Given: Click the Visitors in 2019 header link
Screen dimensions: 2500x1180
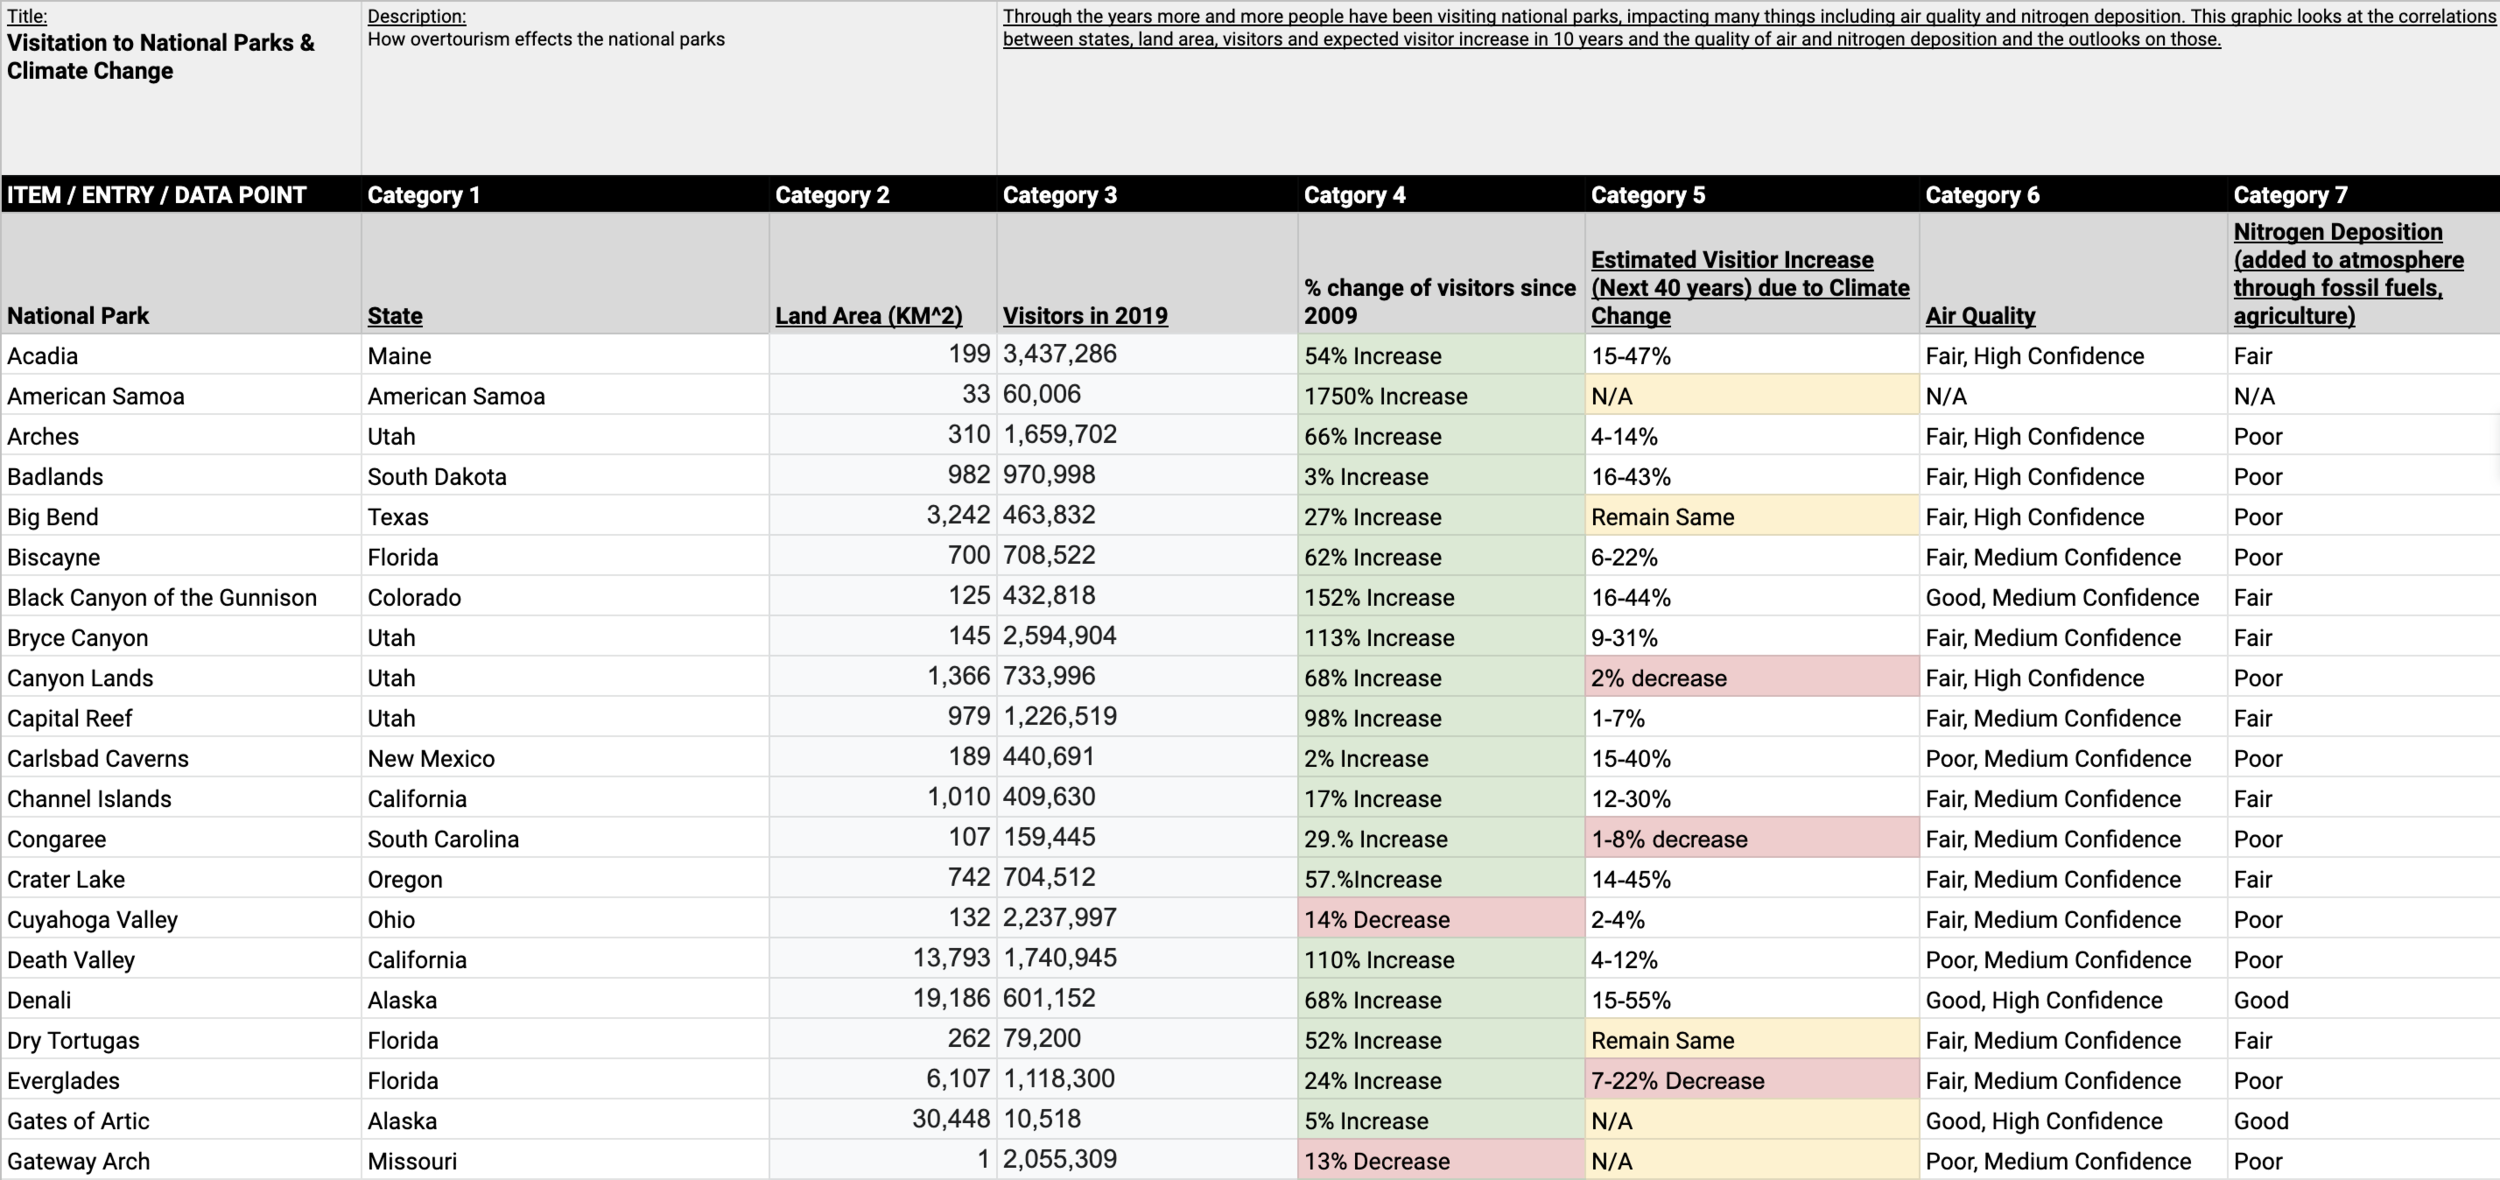Looking at the screenshot, I should click(1085, 316).
